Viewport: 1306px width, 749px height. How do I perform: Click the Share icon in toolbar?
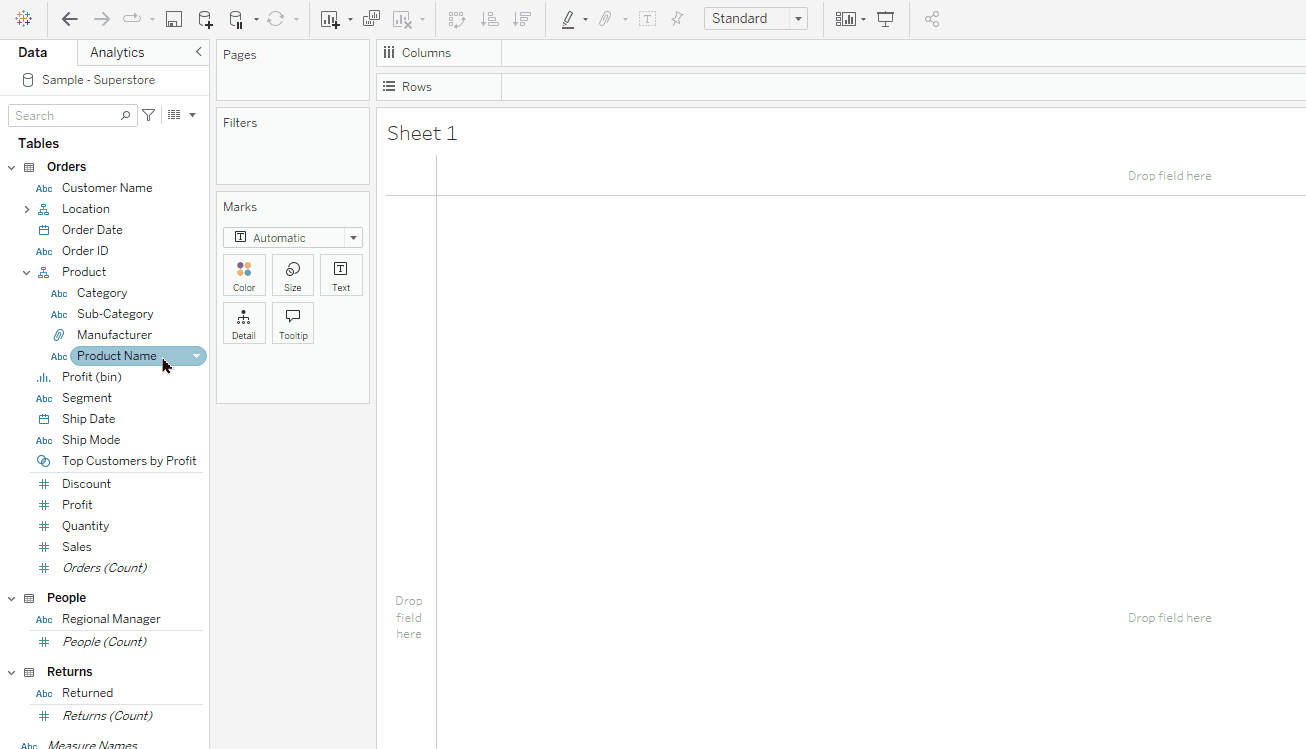[x=932, y=19]
